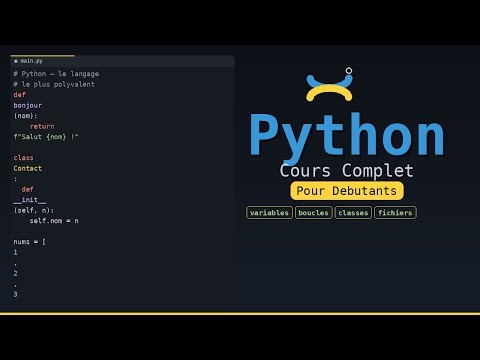Click the 'nums = [' line
The height and width of the screenshot is (360, 480).
[30, 242]
